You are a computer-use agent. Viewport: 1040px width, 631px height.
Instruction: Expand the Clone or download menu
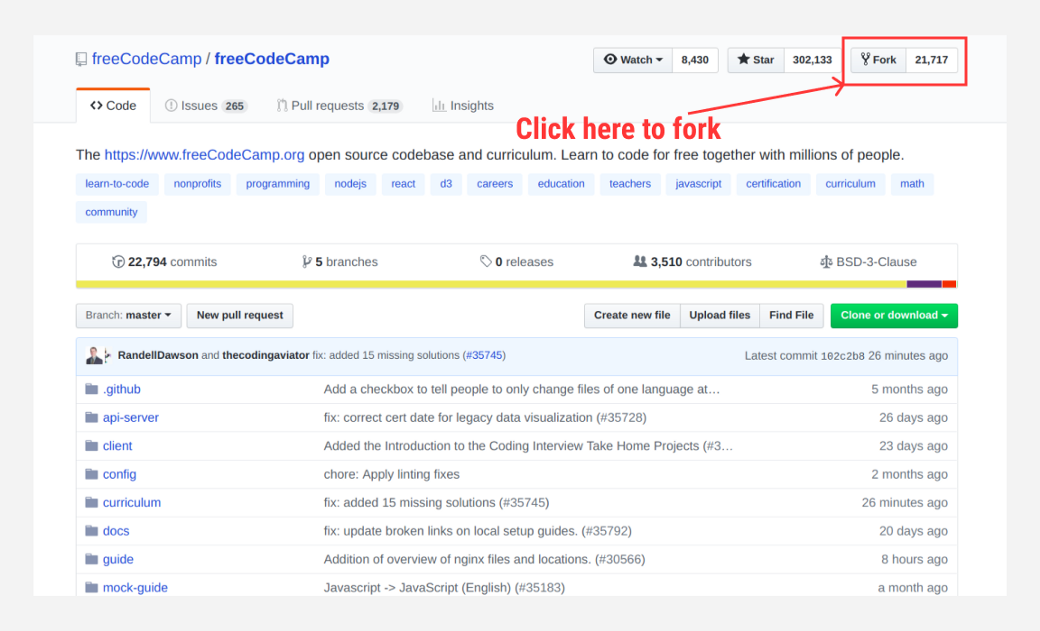[894, 315]
